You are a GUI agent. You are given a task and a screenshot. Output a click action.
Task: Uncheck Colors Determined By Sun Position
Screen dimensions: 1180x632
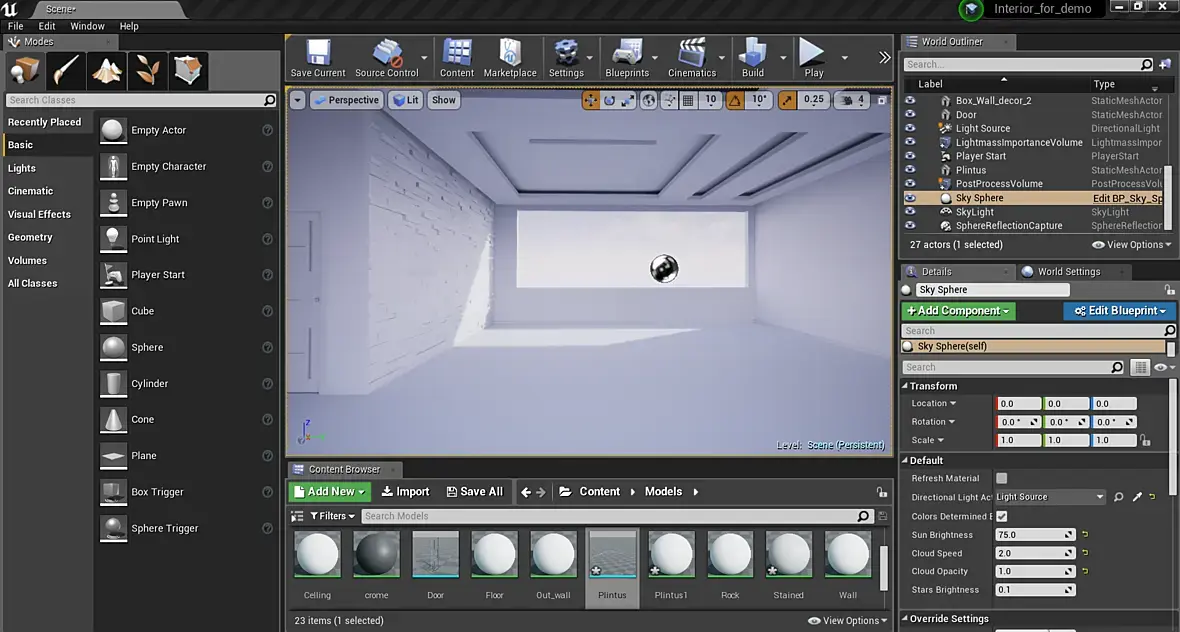click(x=1002, y=516)
